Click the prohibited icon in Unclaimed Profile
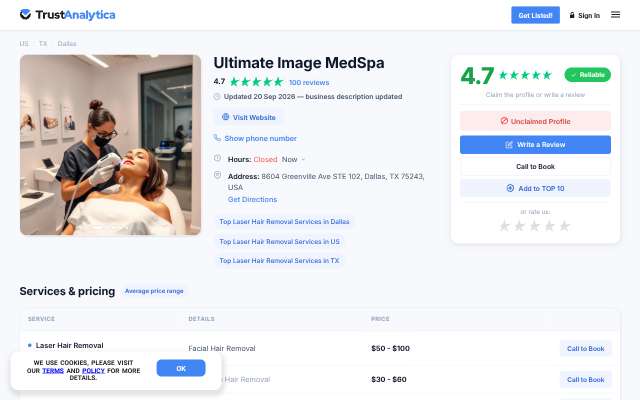The width and height of the screenshot is (640, 400). coord(504,121)
